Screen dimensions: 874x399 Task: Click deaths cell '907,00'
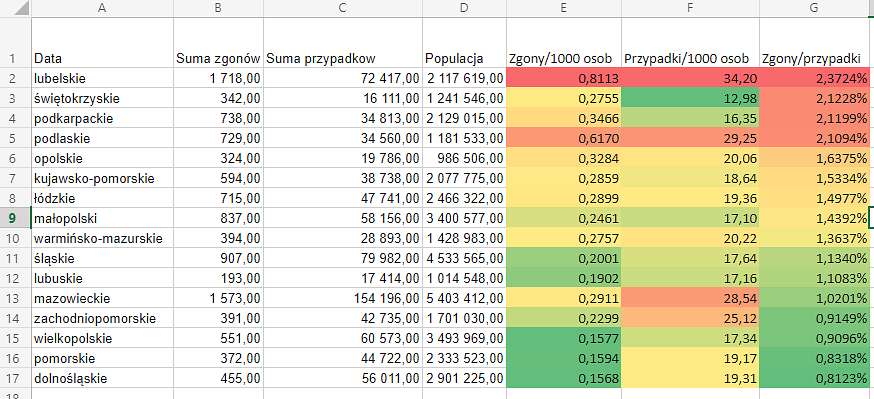[x=218, y=259]
